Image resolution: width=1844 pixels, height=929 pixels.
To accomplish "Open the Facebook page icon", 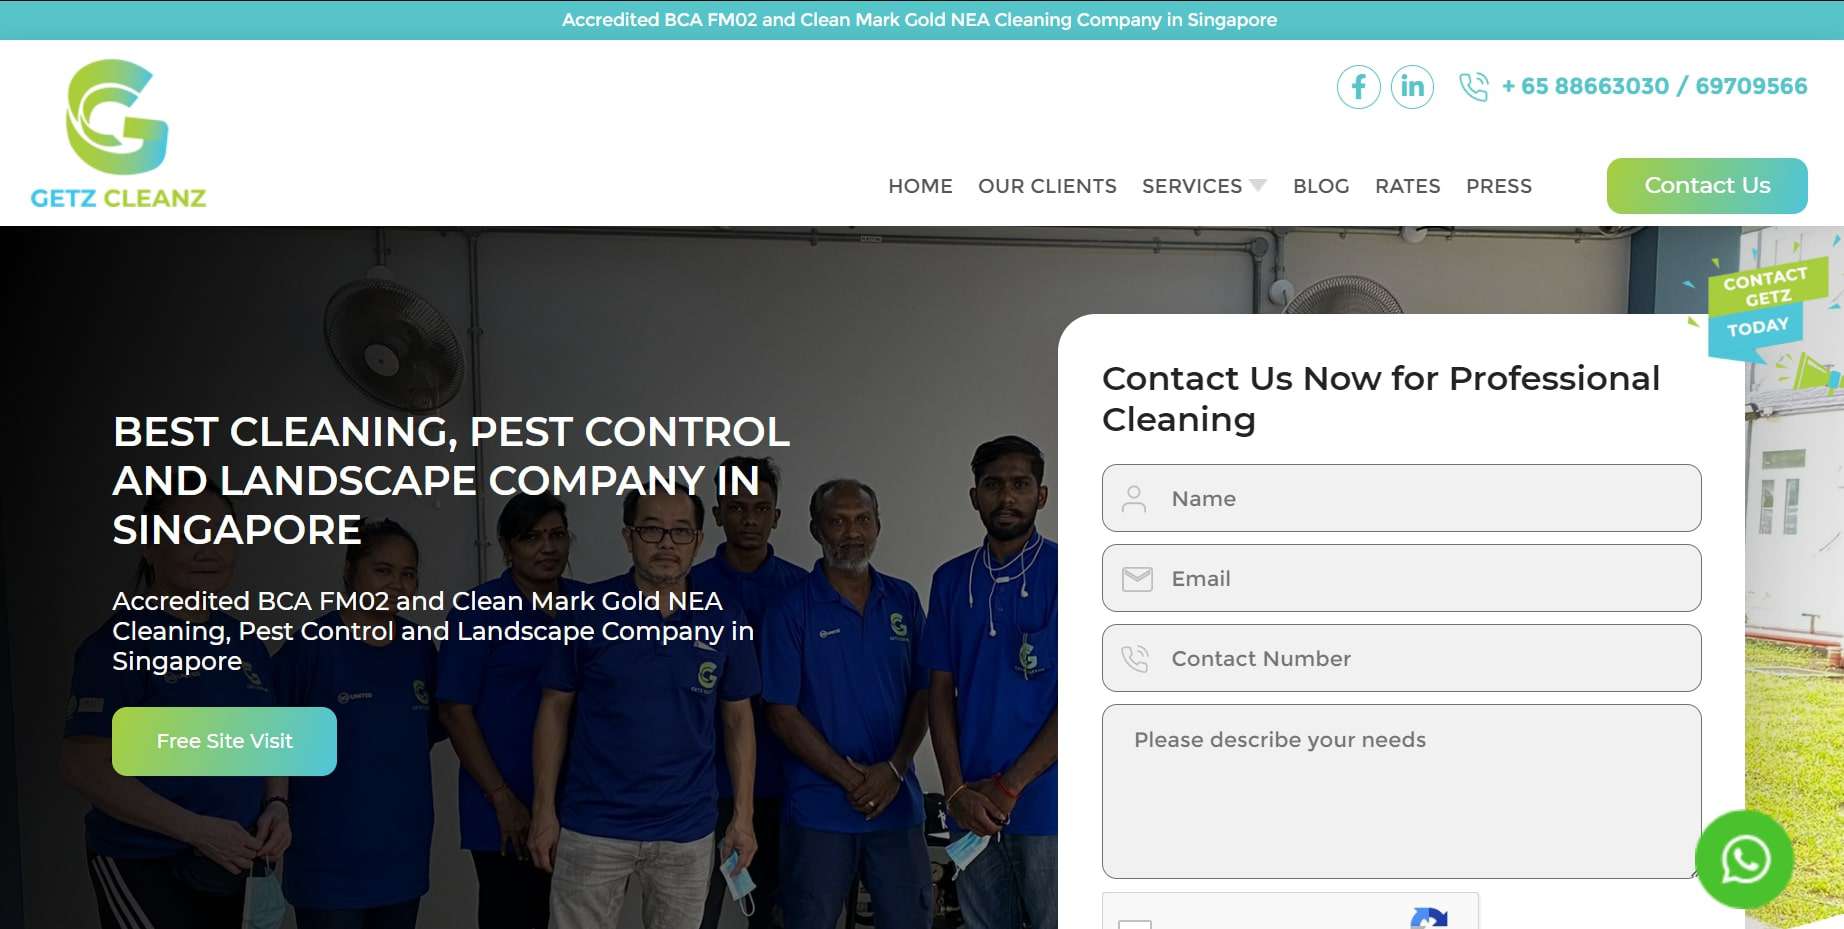I will [x=1358, y=87].
